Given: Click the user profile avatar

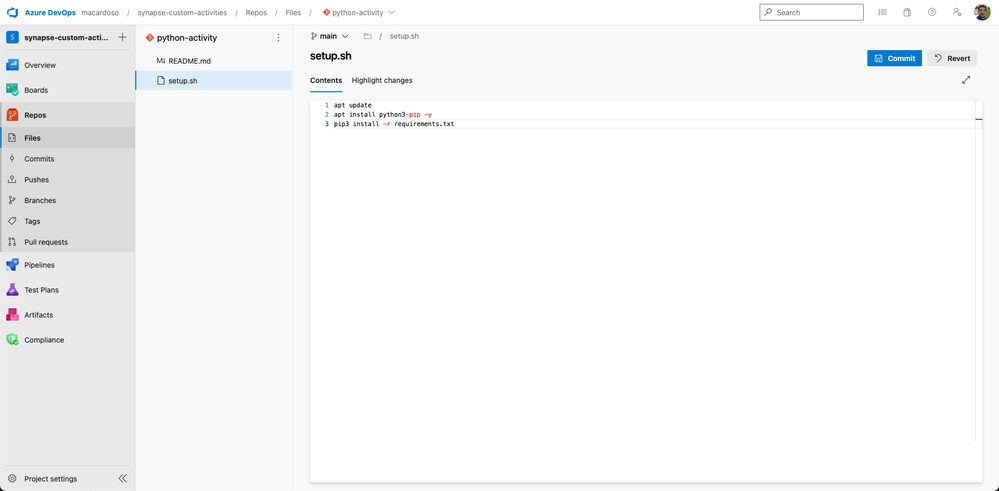Looking at the screenshot, I should tap(982, 12).
